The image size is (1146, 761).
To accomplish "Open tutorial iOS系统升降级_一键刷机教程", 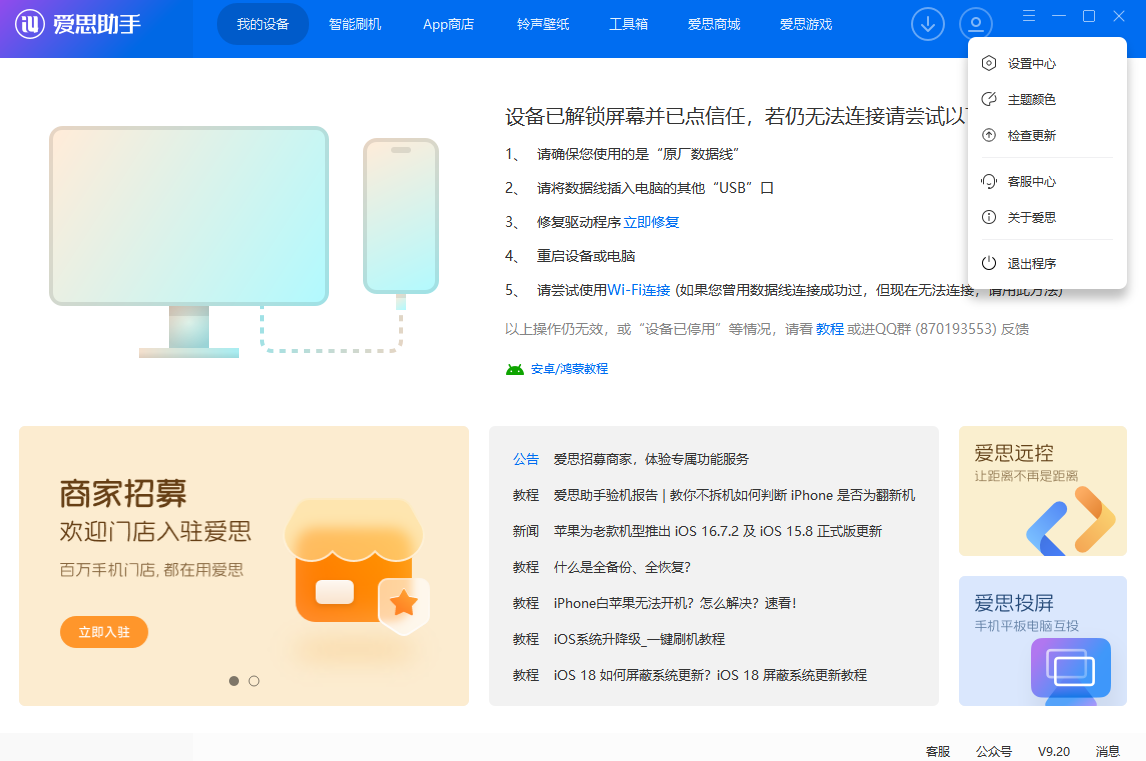I will (639, 639).
